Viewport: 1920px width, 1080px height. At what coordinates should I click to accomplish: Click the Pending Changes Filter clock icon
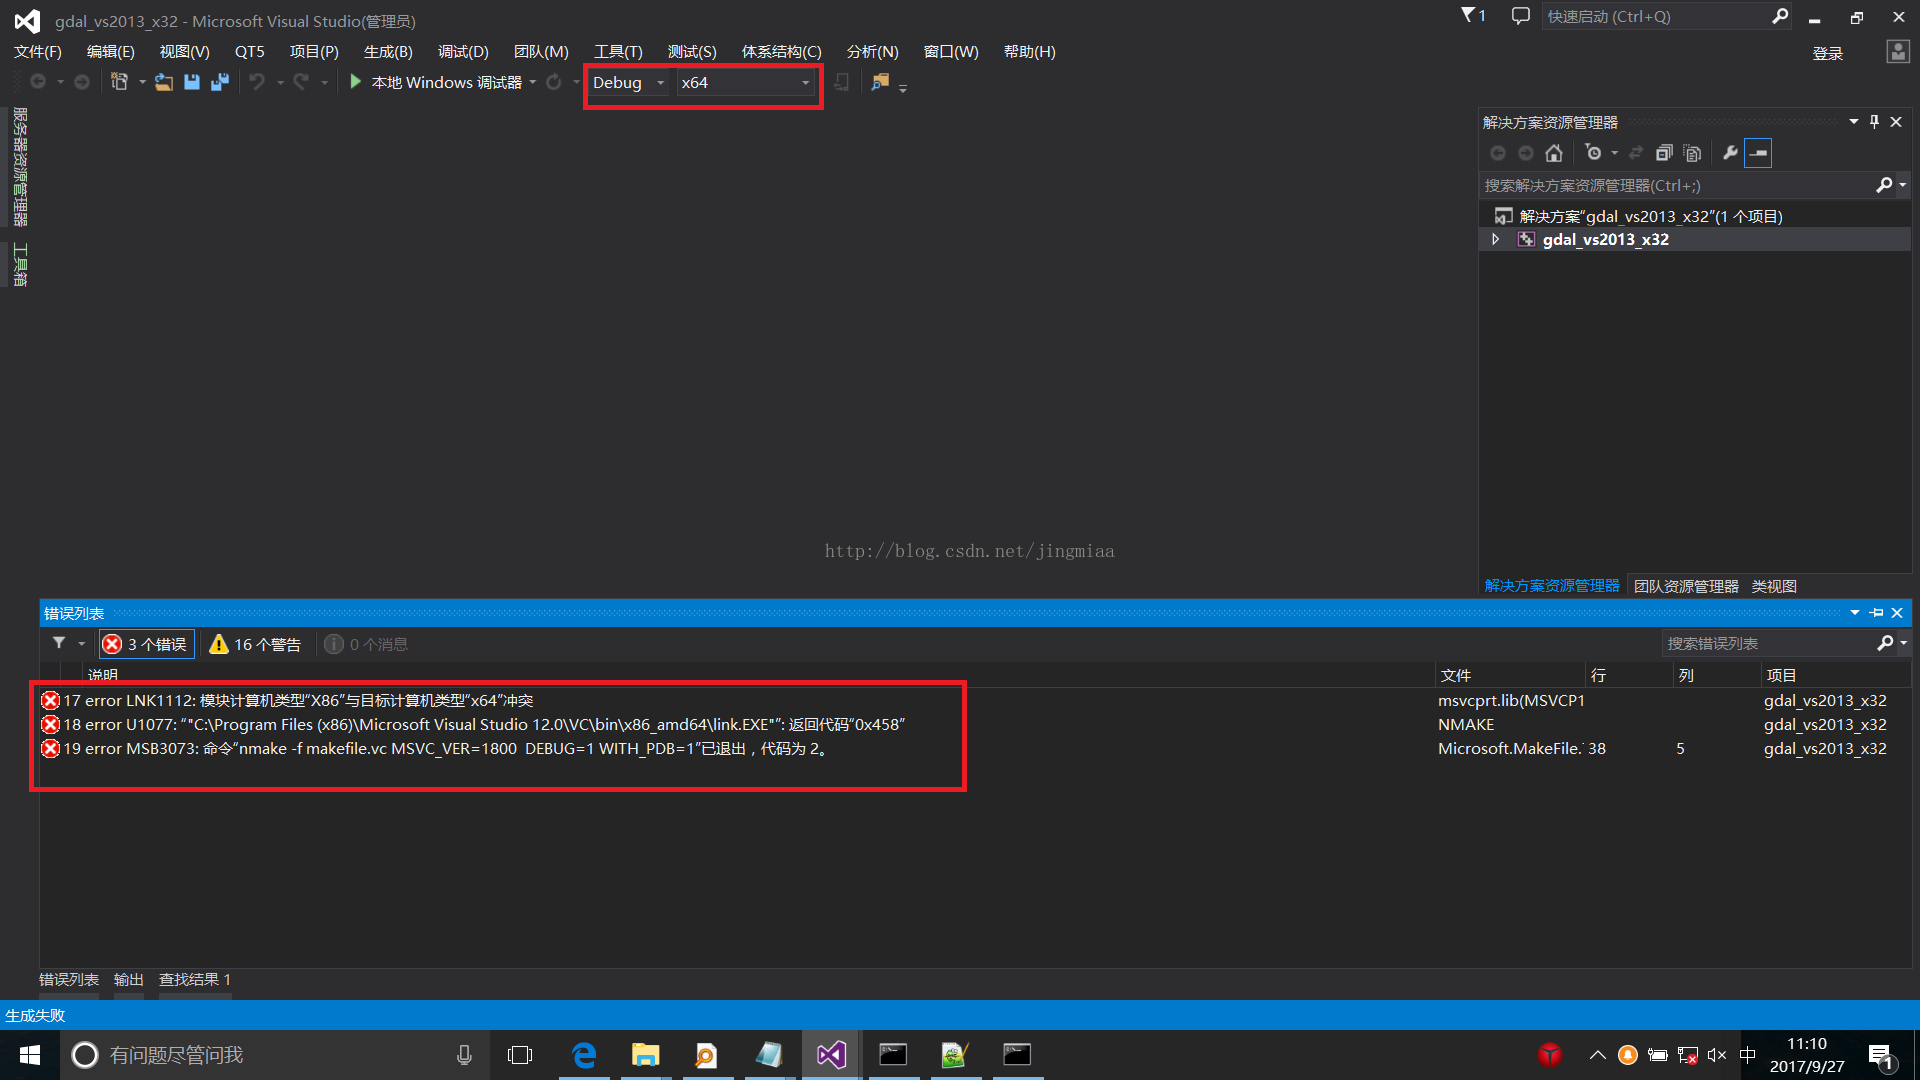point(1594,153)
